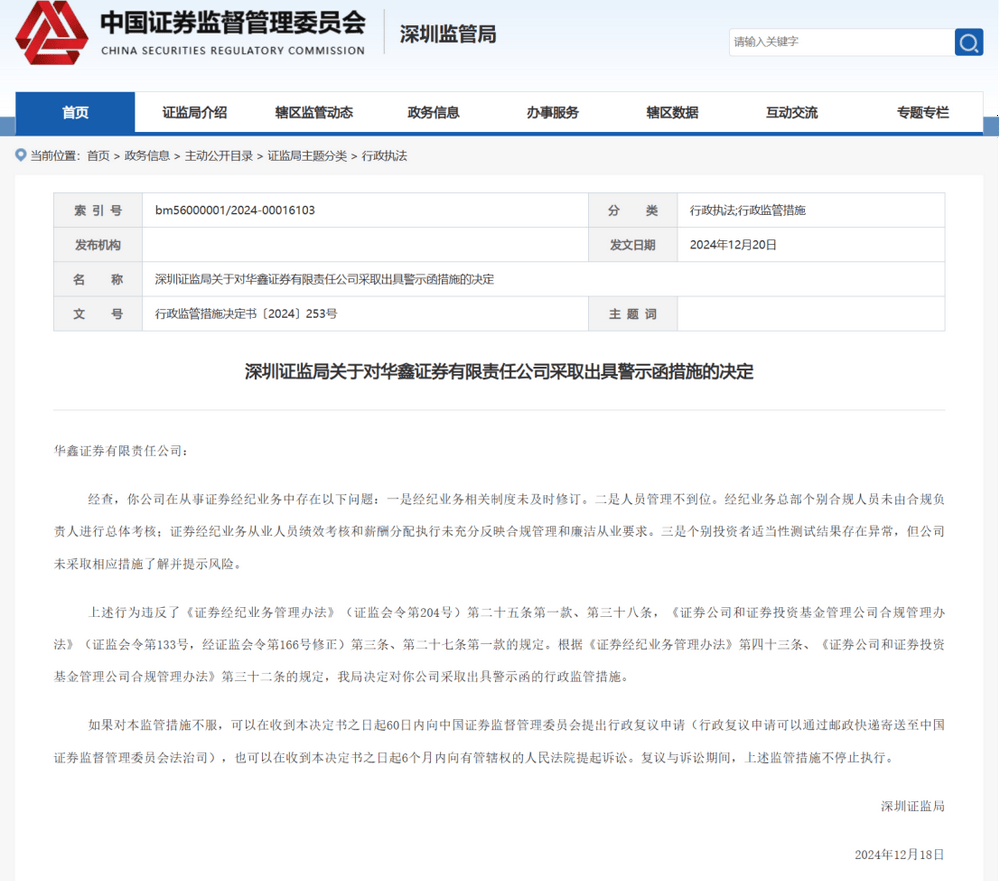Select index number bm56000001/2024-00016103
This screenshot has height=881, width=1000.
coord(235,211)
